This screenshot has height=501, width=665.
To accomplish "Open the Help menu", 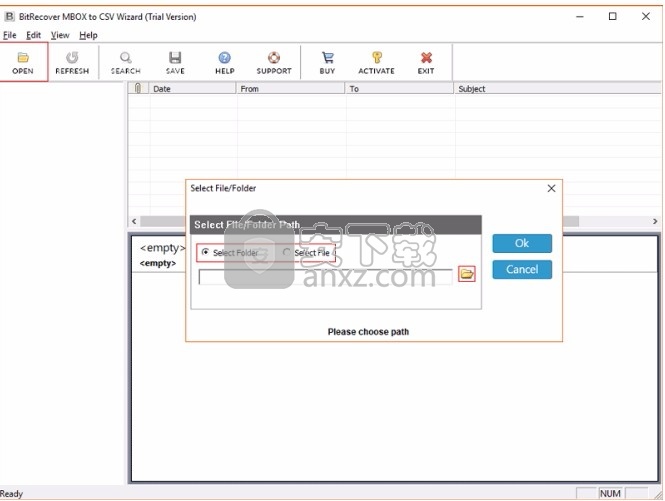I will pyautogui.click(x=88, y=35).
